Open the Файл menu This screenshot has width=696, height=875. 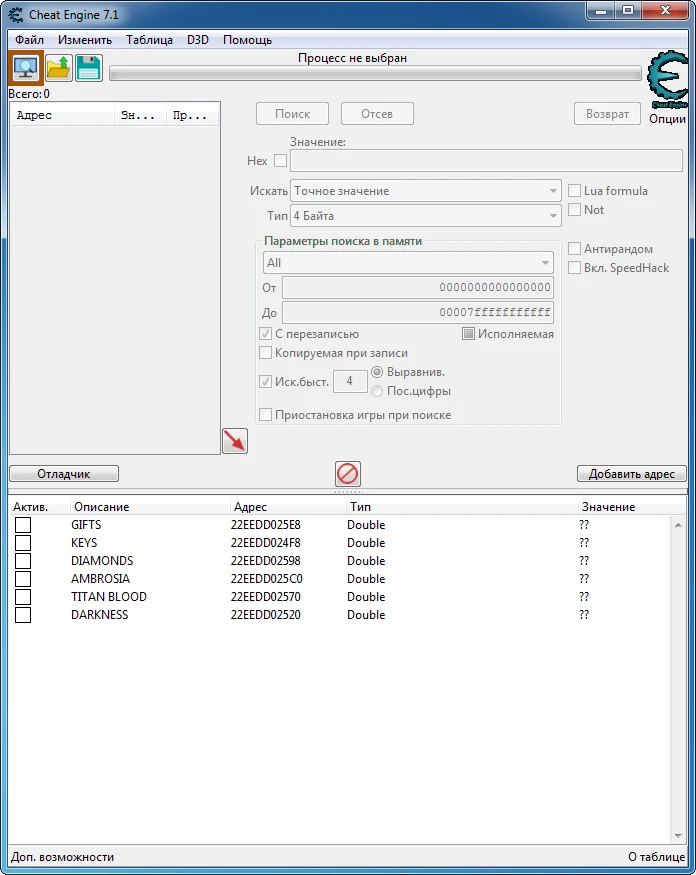[x=30, y=40]
